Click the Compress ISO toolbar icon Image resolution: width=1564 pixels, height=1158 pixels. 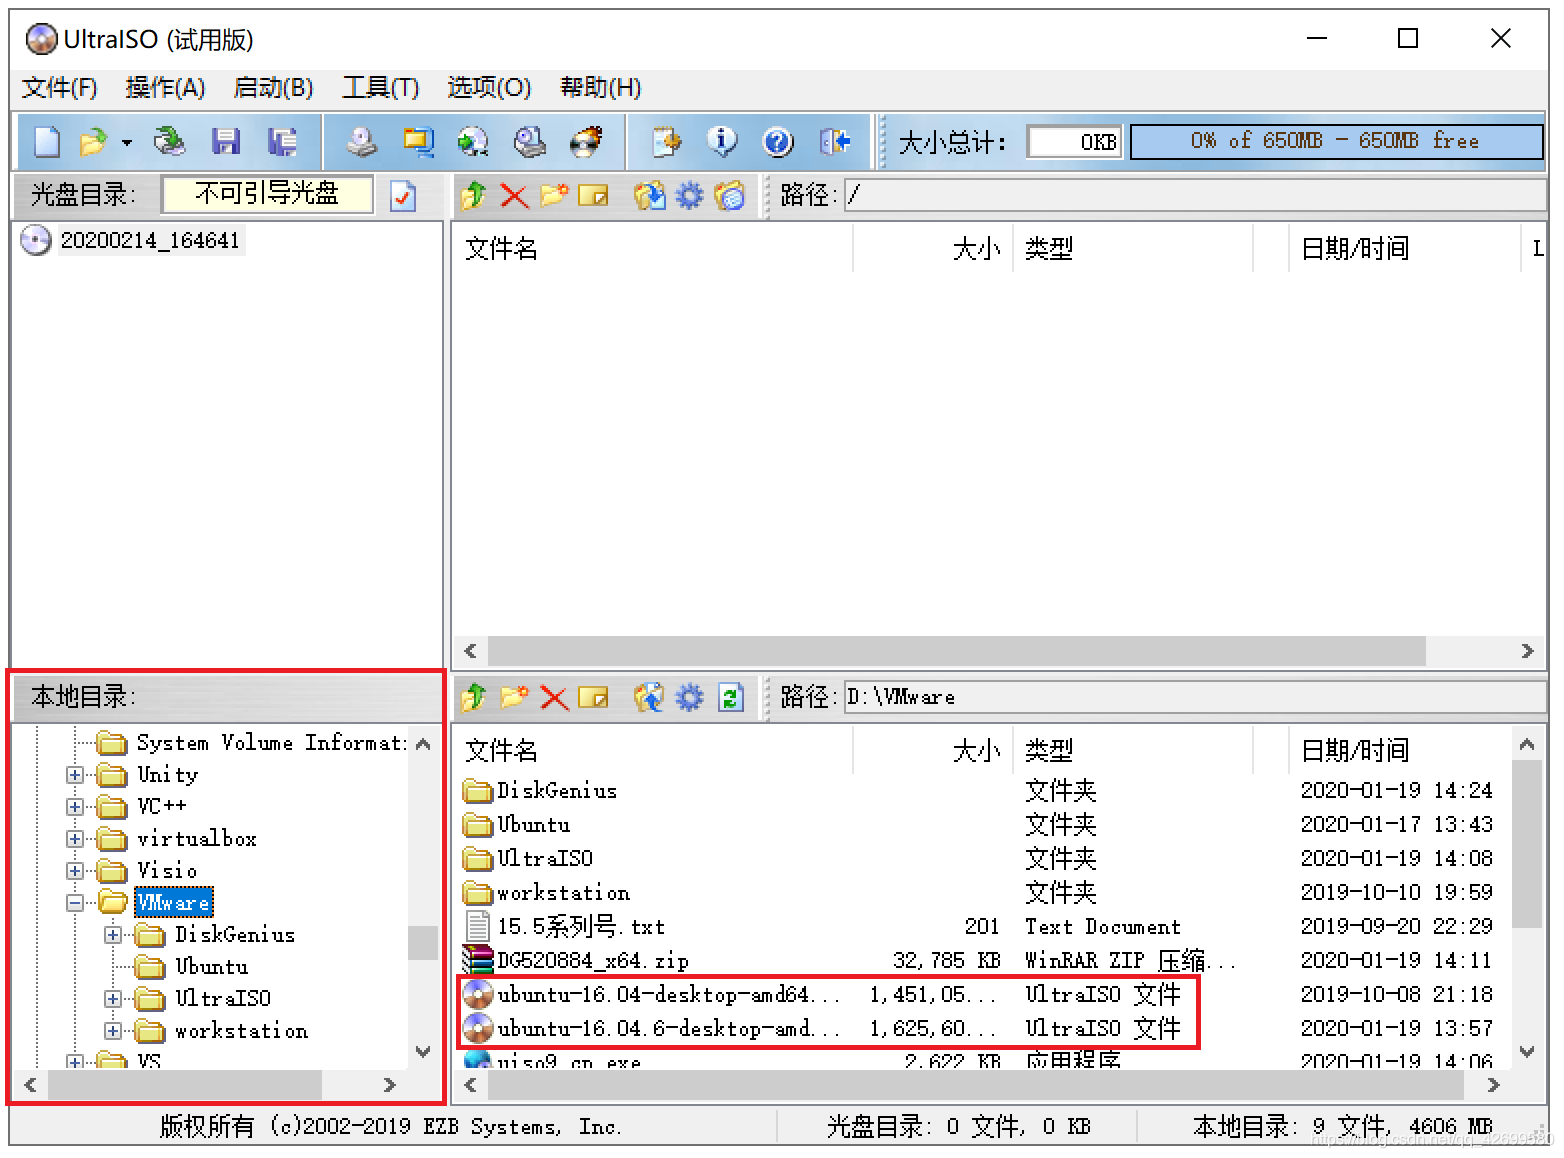coord(418,142)
